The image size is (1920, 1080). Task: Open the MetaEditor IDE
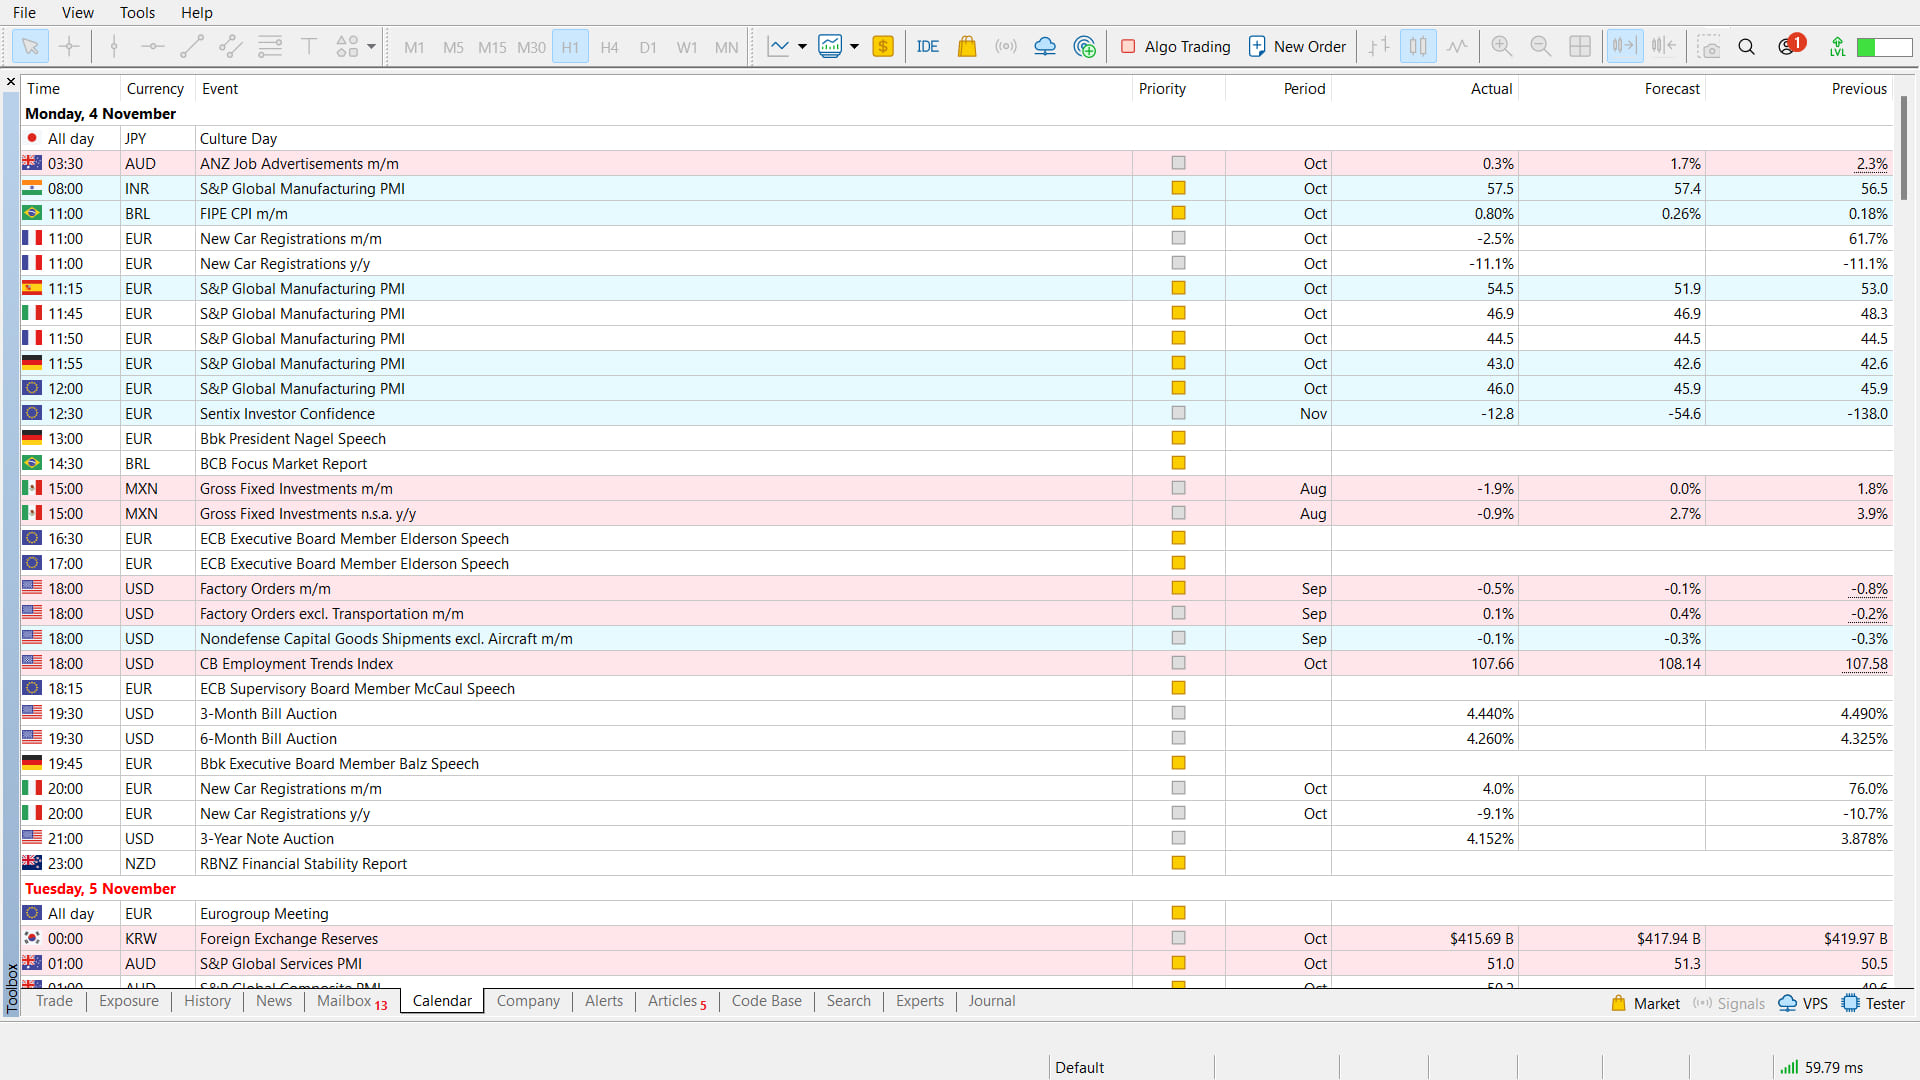click(x=928, y=46)
